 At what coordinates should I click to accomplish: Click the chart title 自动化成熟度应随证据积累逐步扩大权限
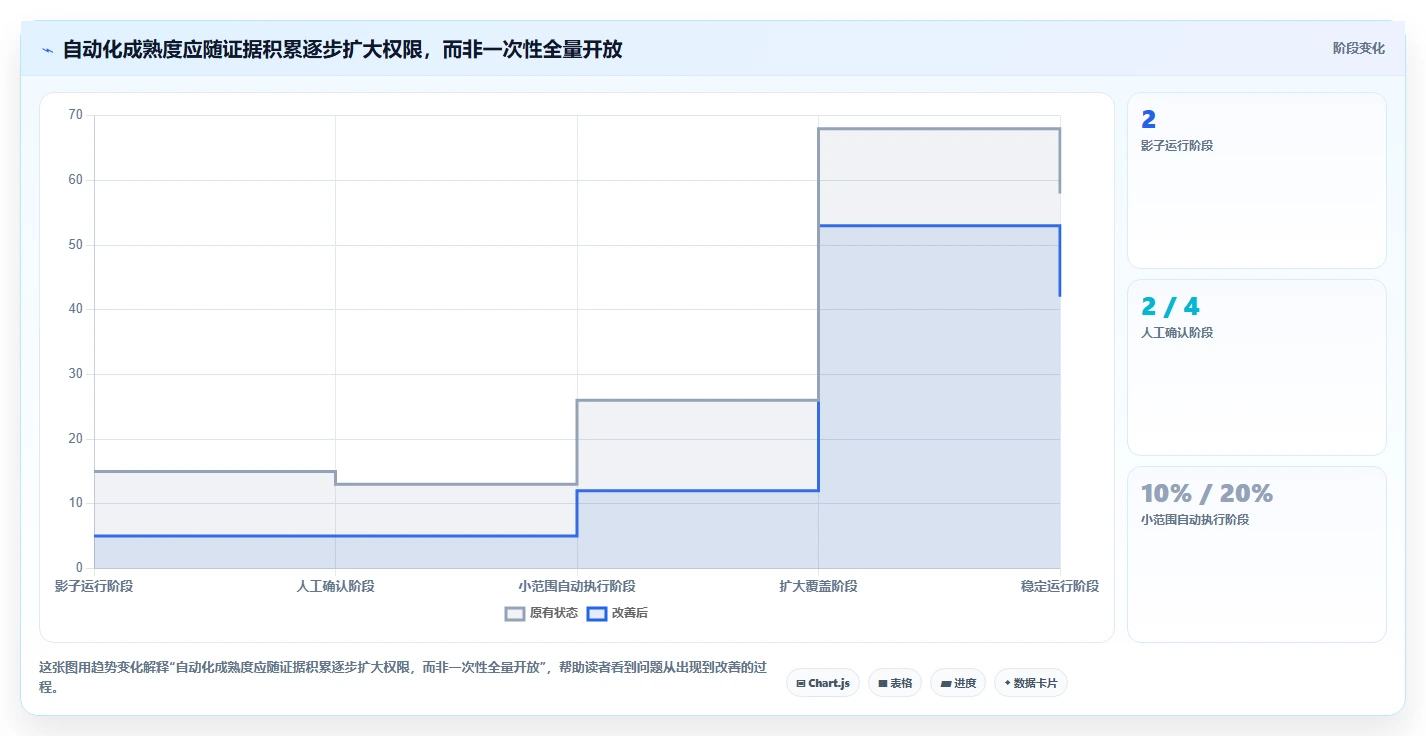(x=342, y=49)
